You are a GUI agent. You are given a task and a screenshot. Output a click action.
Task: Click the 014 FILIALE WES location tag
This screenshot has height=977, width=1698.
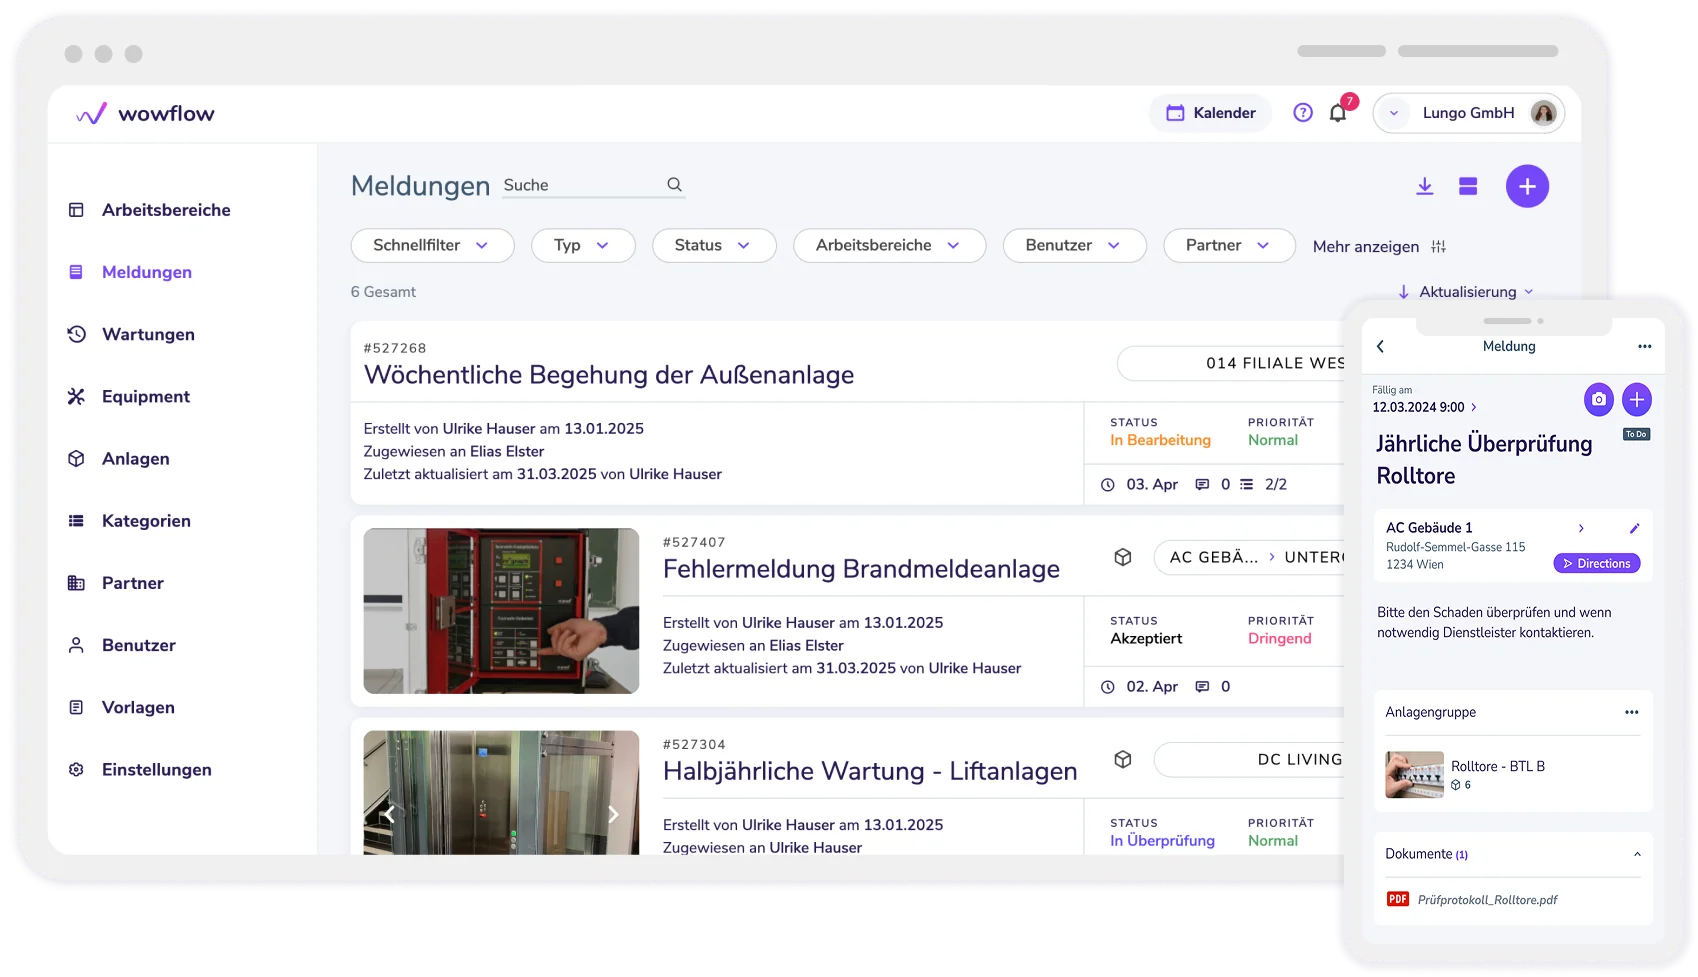[x=1232, y=363]
